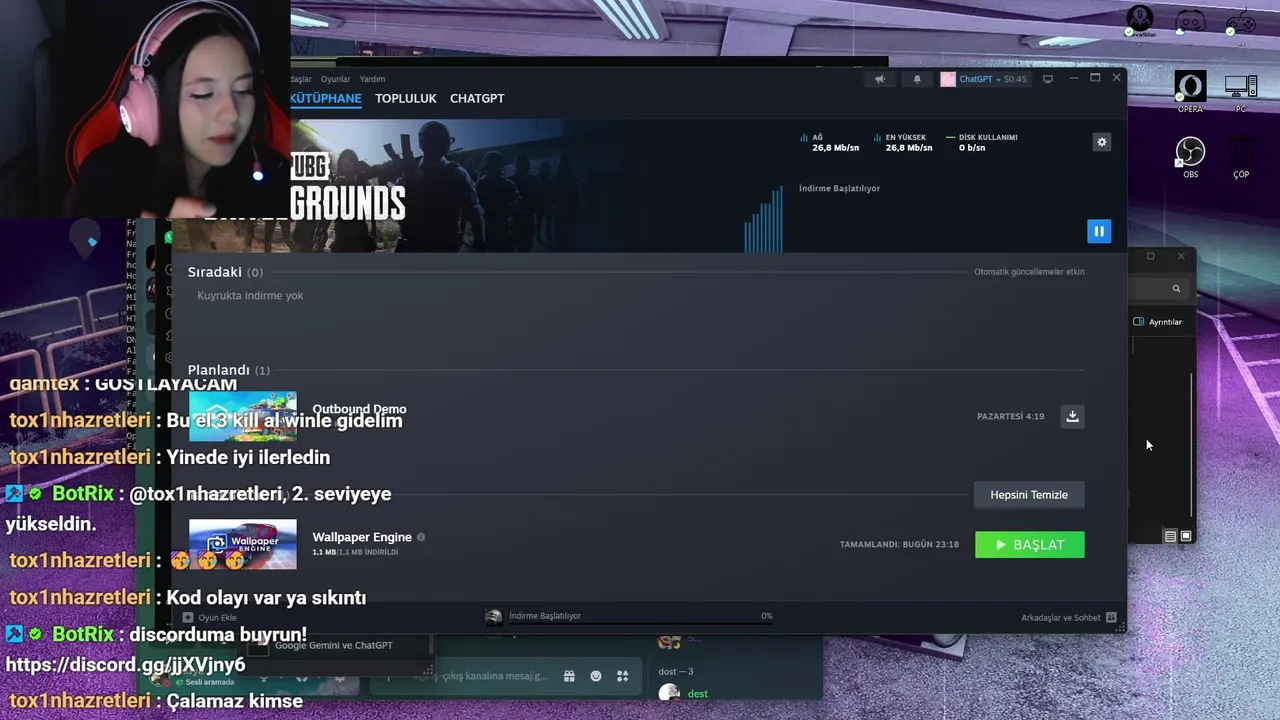
Task: Open Outbound Demo thumbnail
Action: pos(243,416)
